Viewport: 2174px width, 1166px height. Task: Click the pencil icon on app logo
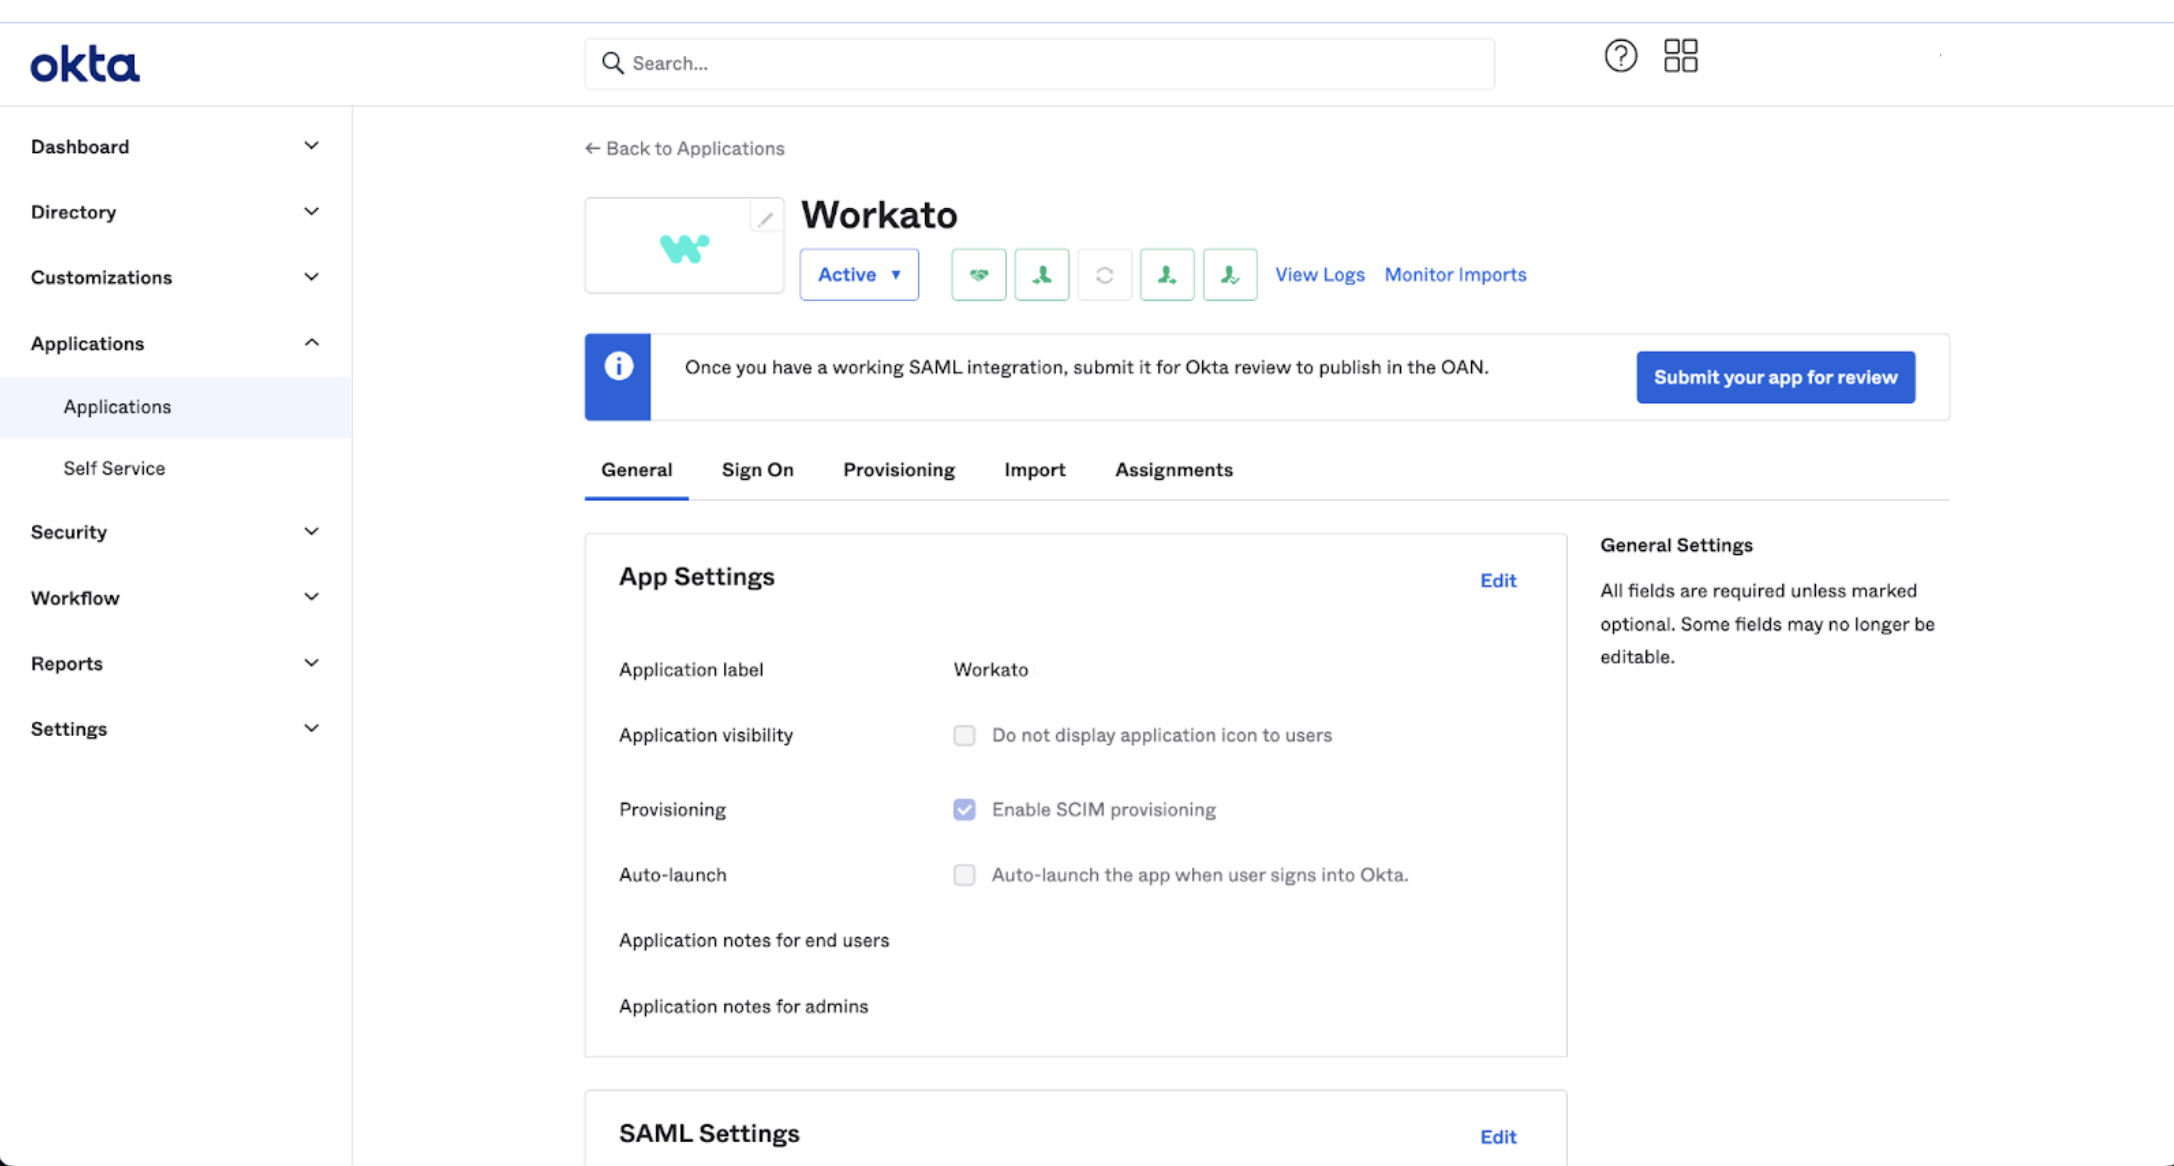tap(765, 219)
